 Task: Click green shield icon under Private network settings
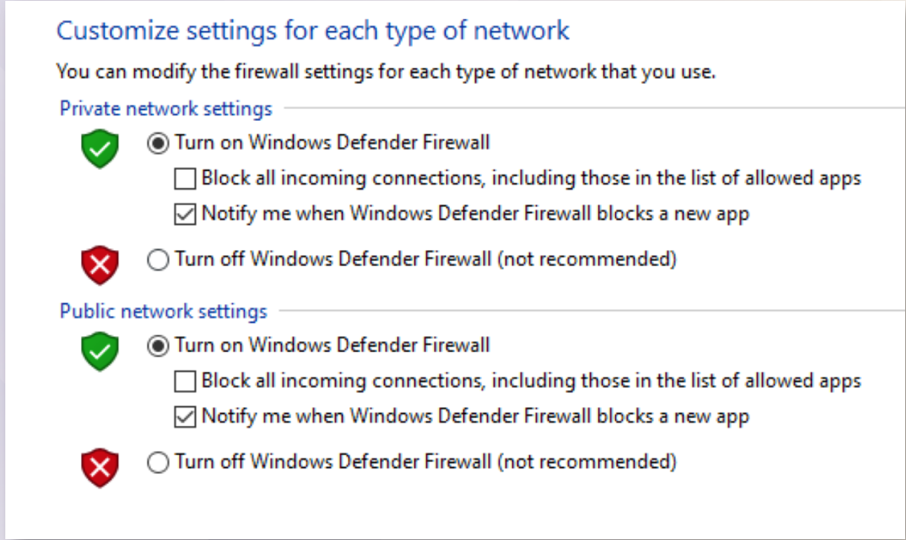[x=100, y=149]
